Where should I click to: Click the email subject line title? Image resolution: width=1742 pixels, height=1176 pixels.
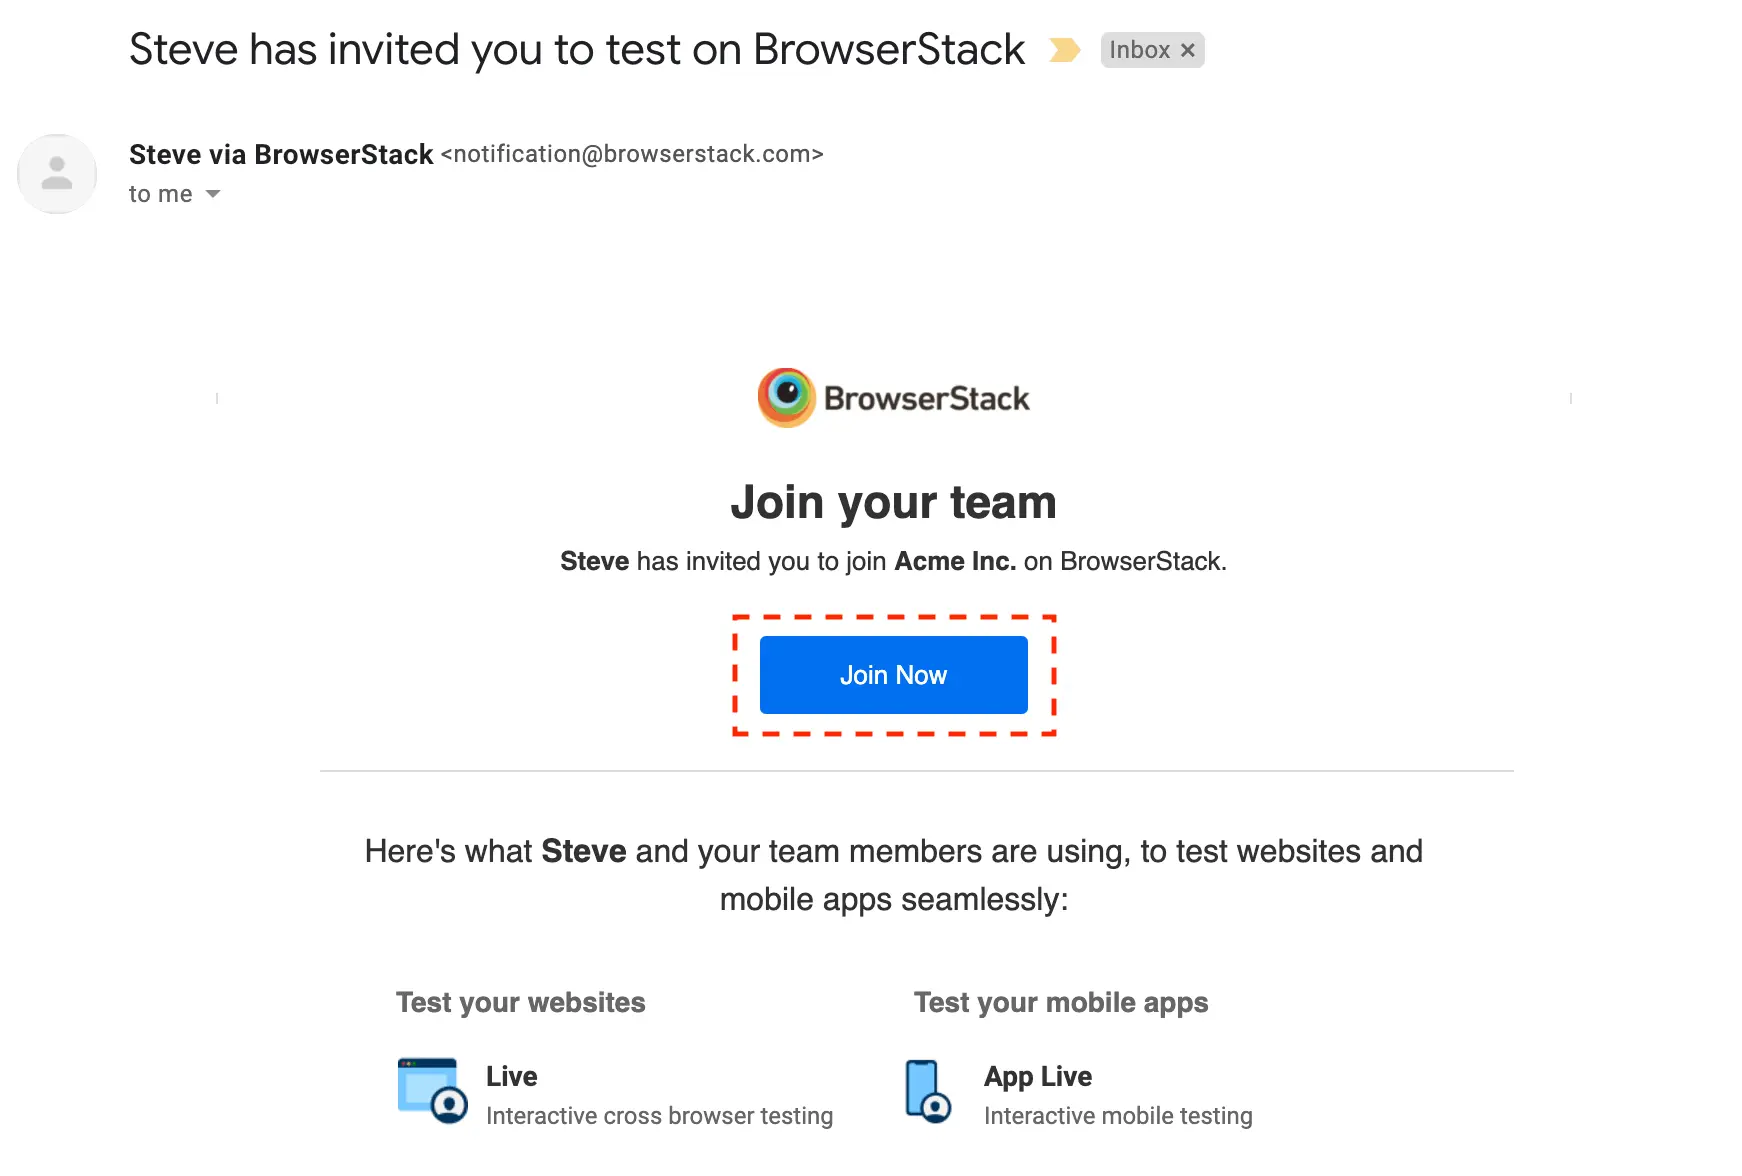pos(577,50)
